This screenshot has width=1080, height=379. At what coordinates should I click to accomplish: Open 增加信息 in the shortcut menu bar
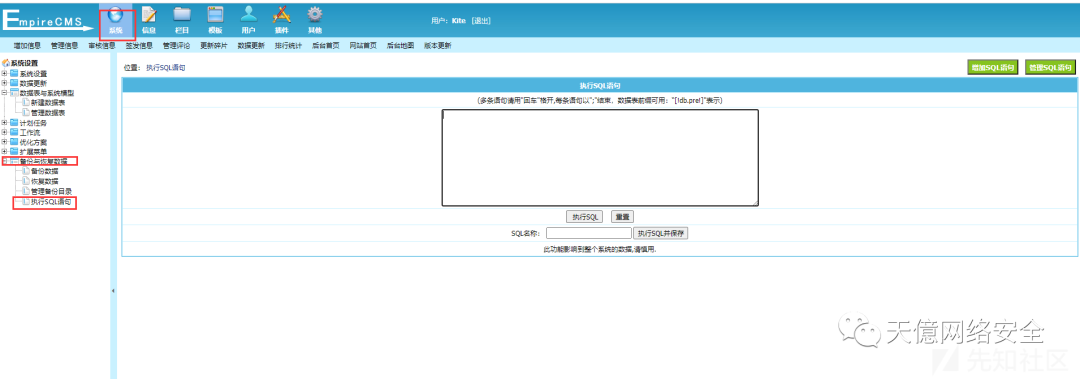pos(28,46)
